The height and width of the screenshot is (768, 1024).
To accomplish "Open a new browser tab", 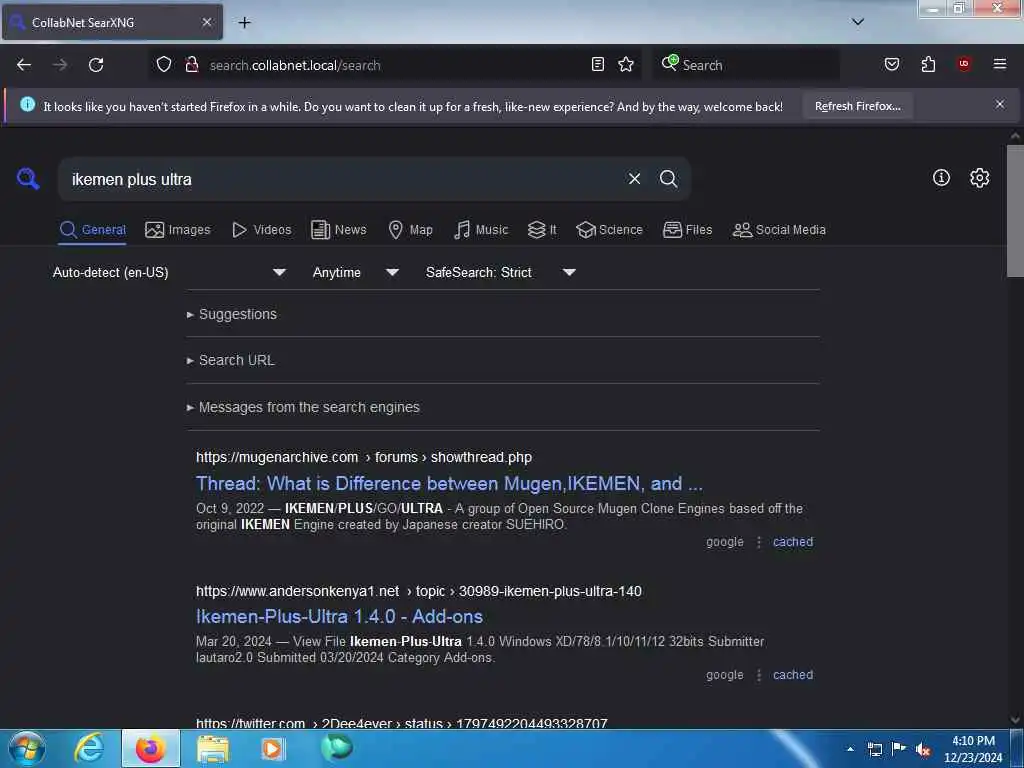I will [x=244, y=22].
